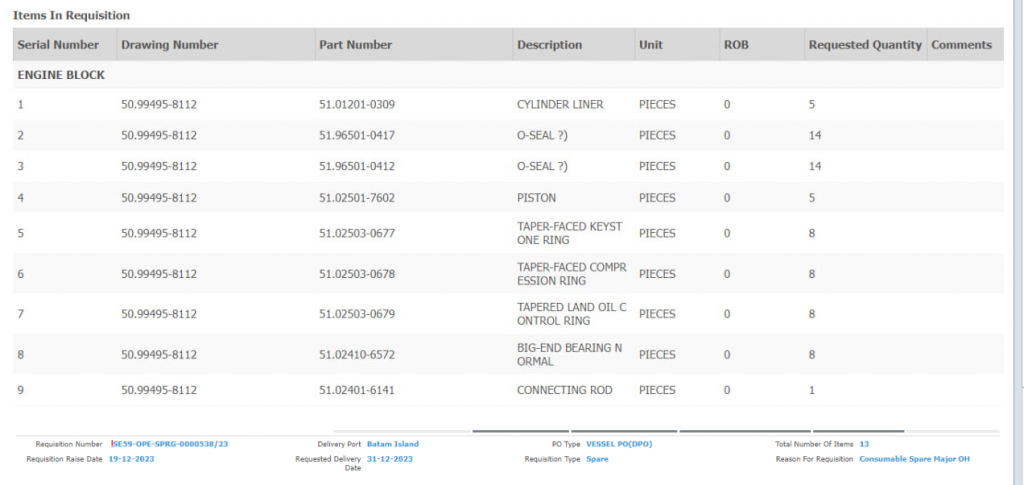1024x485 pixels.
Task: Click part number 51.02501-7602 for PISTON
Action: tap(356, 198)
